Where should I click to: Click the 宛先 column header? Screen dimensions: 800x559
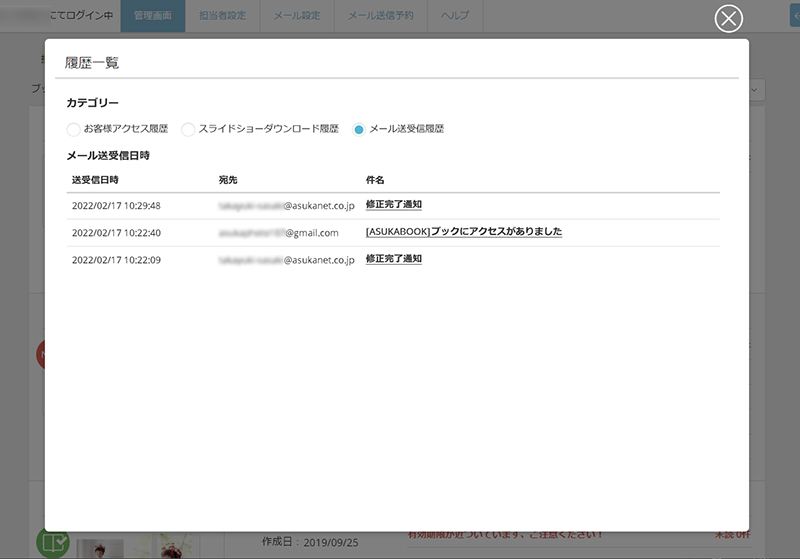(x=228, y=180)
